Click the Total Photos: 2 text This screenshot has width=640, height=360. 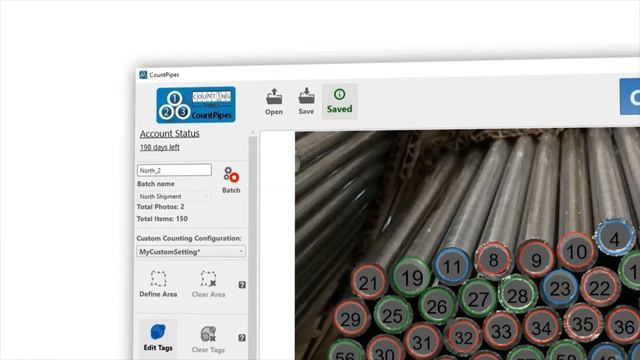160,207
